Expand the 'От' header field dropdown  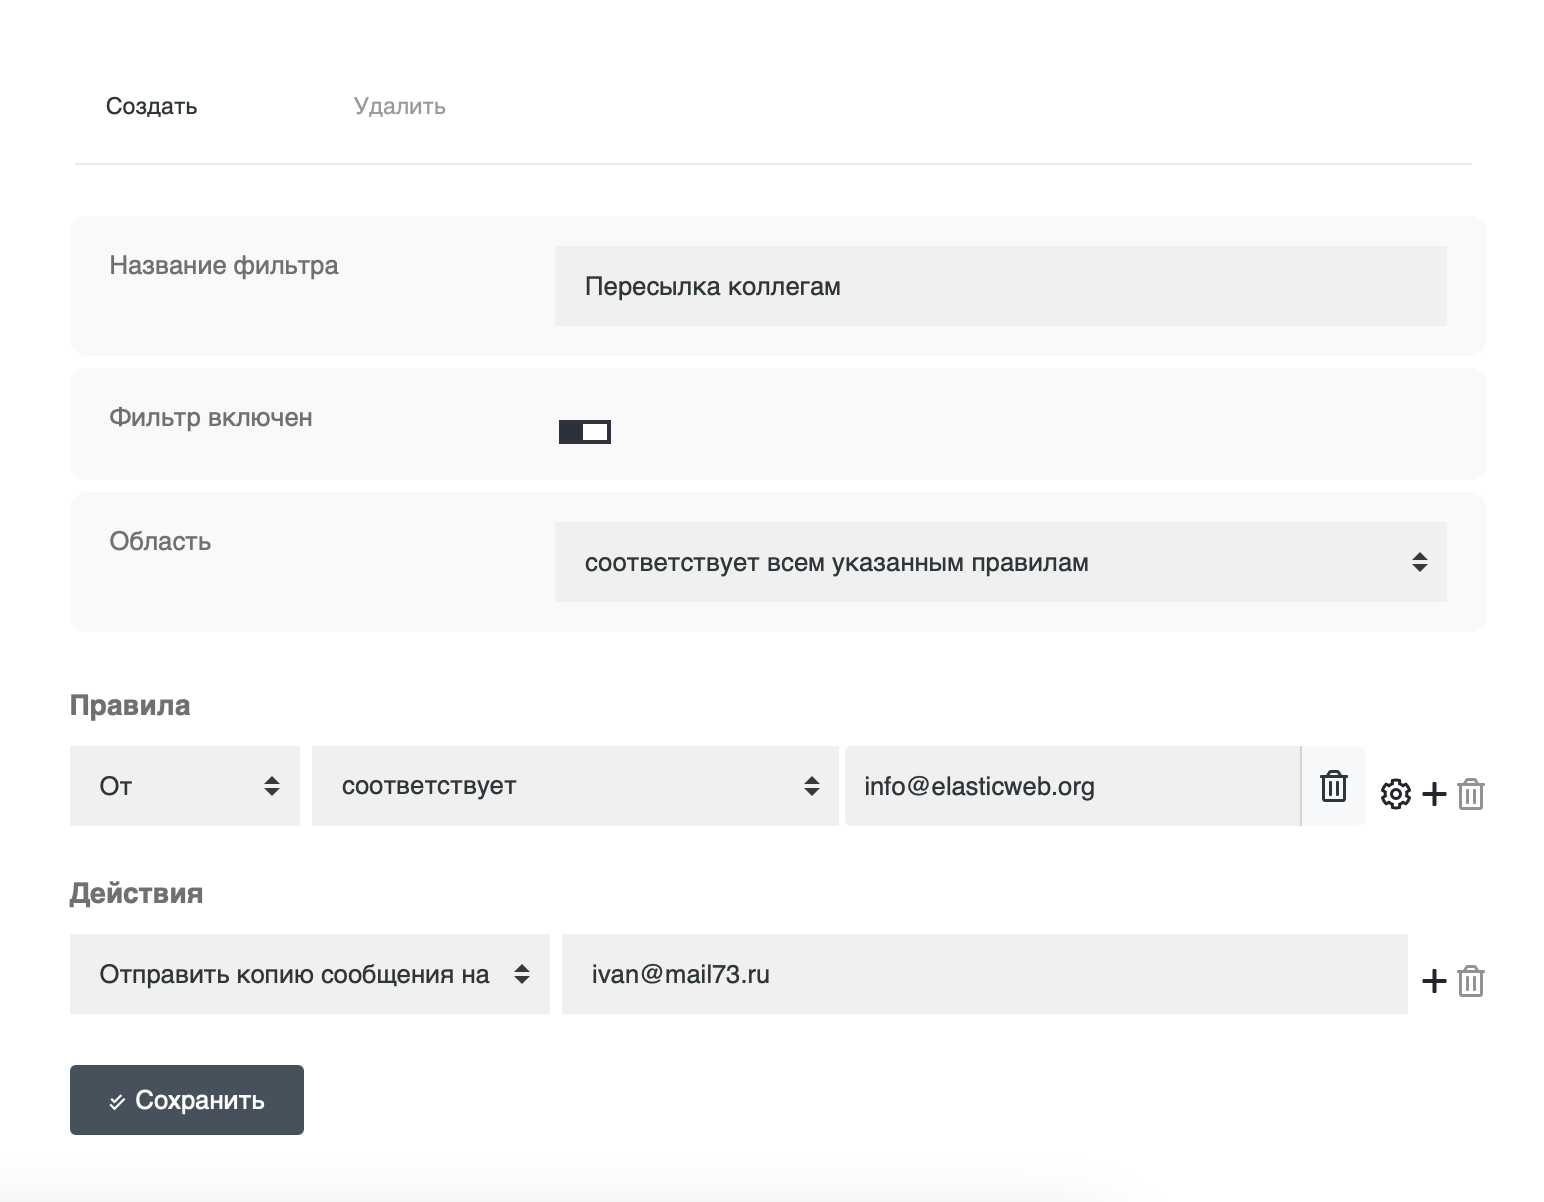point(185,786)
